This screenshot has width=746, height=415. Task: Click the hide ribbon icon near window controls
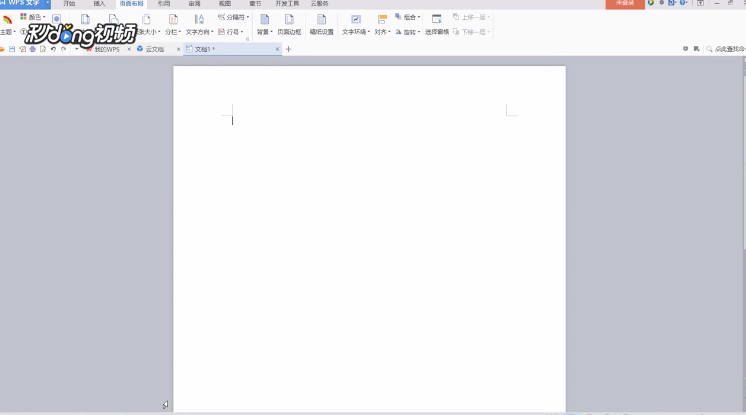(700, 3)
